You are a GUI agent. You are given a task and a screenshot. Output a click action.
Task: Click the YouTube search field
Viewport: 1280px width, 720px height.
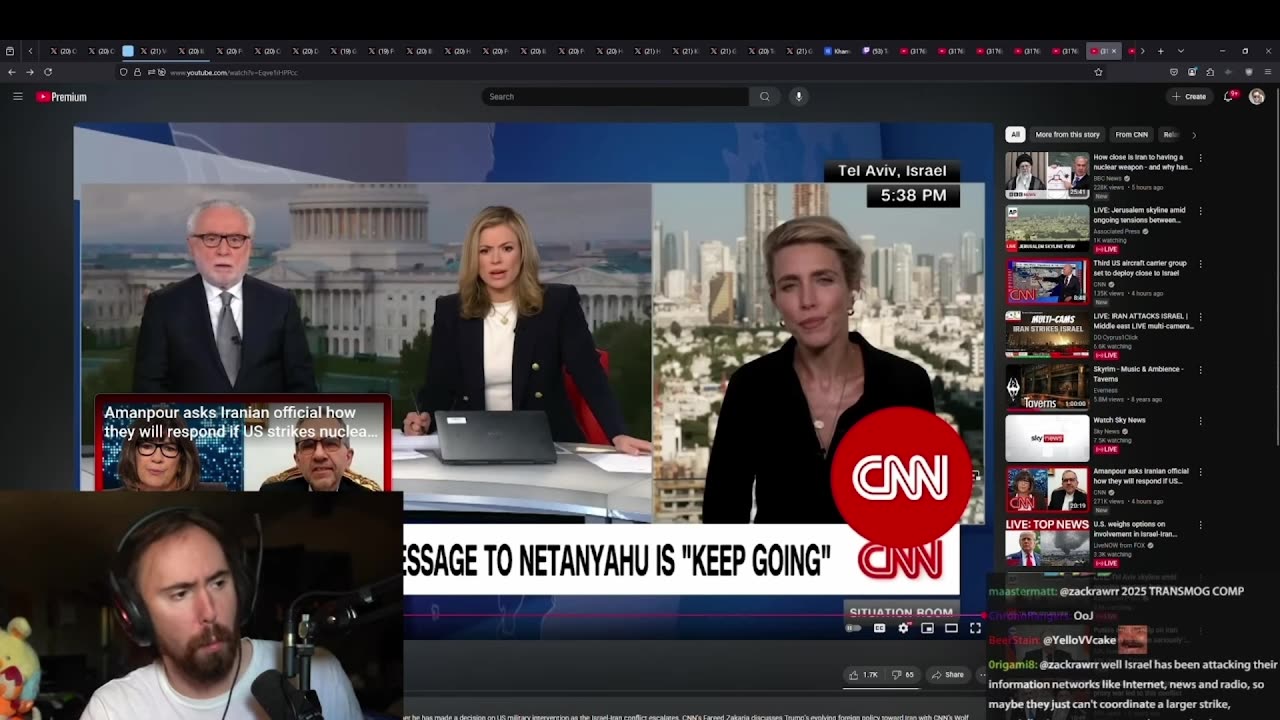pyautogui.click(x=615, y=97)
